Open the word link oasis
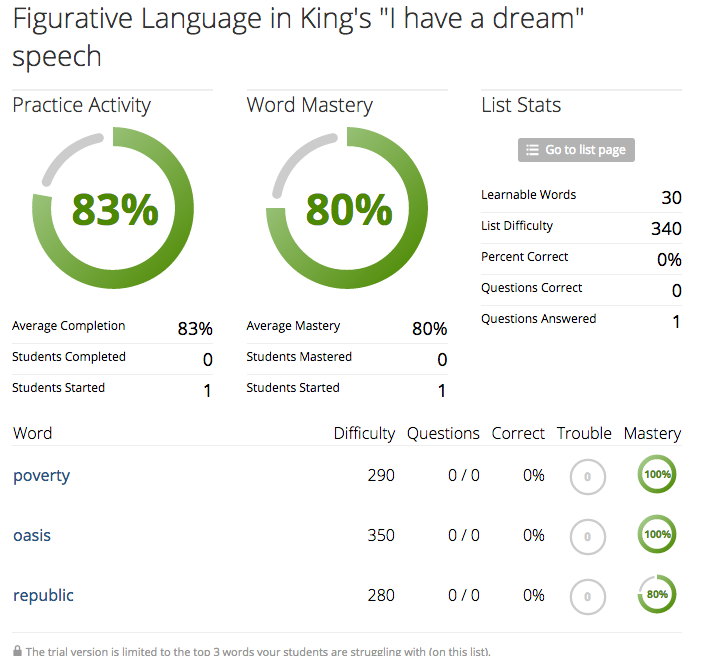The height and width of the screenshot is (656, 721). (32, 535)
